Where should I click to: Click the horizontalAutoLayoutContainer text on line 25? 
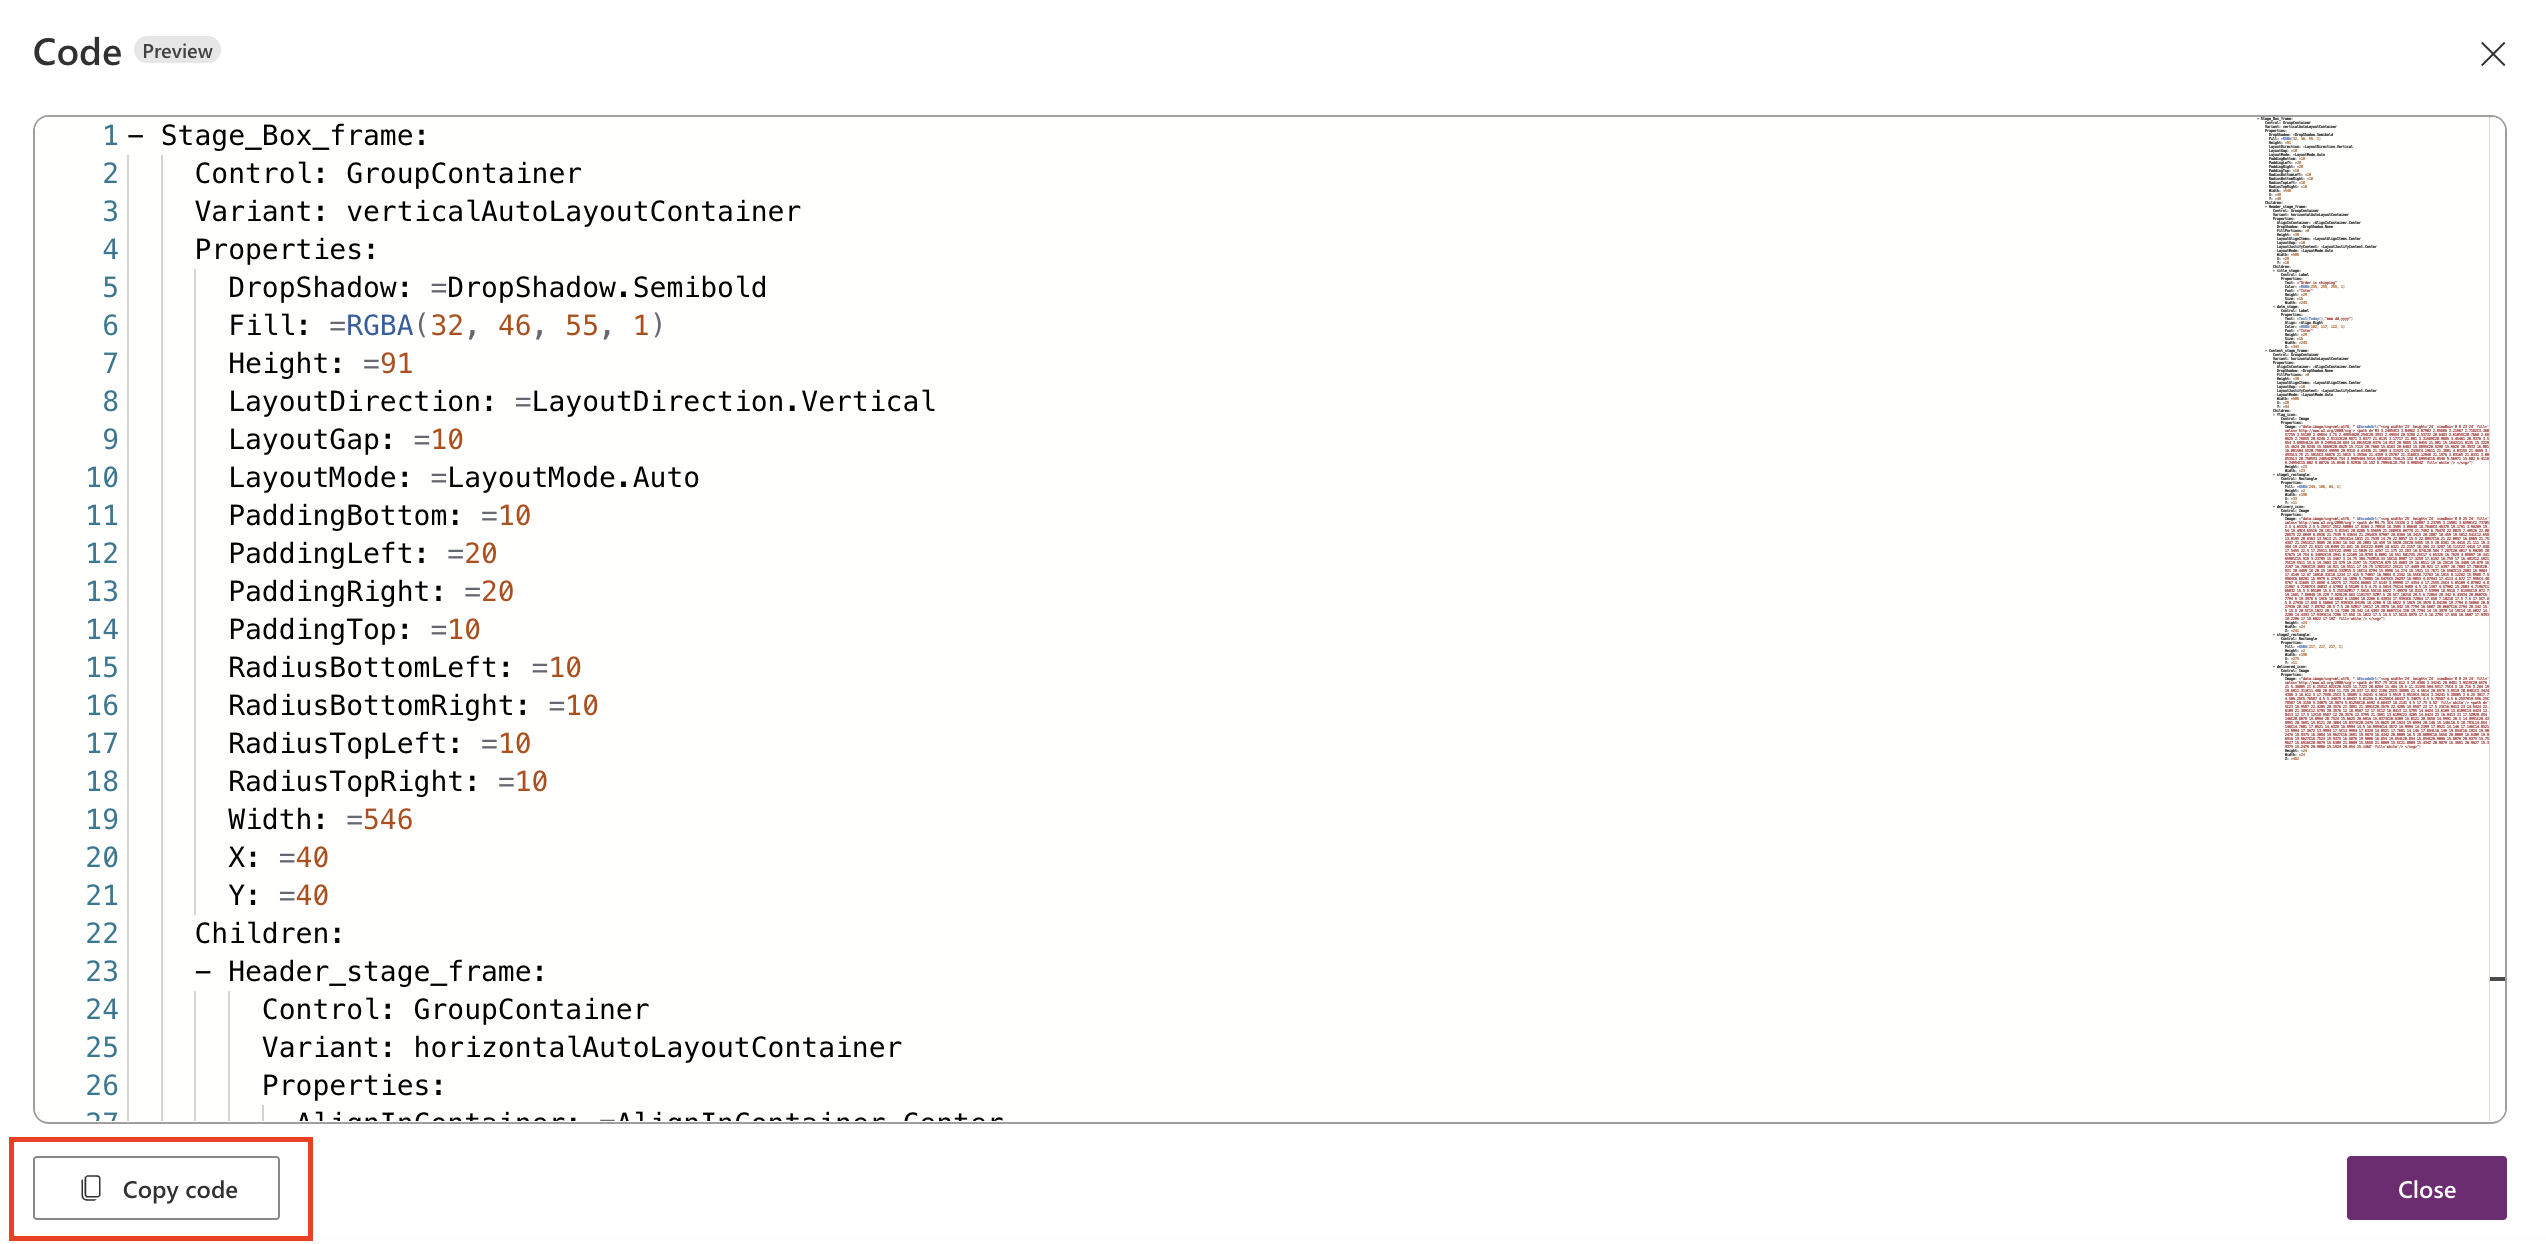point(657,1047)
